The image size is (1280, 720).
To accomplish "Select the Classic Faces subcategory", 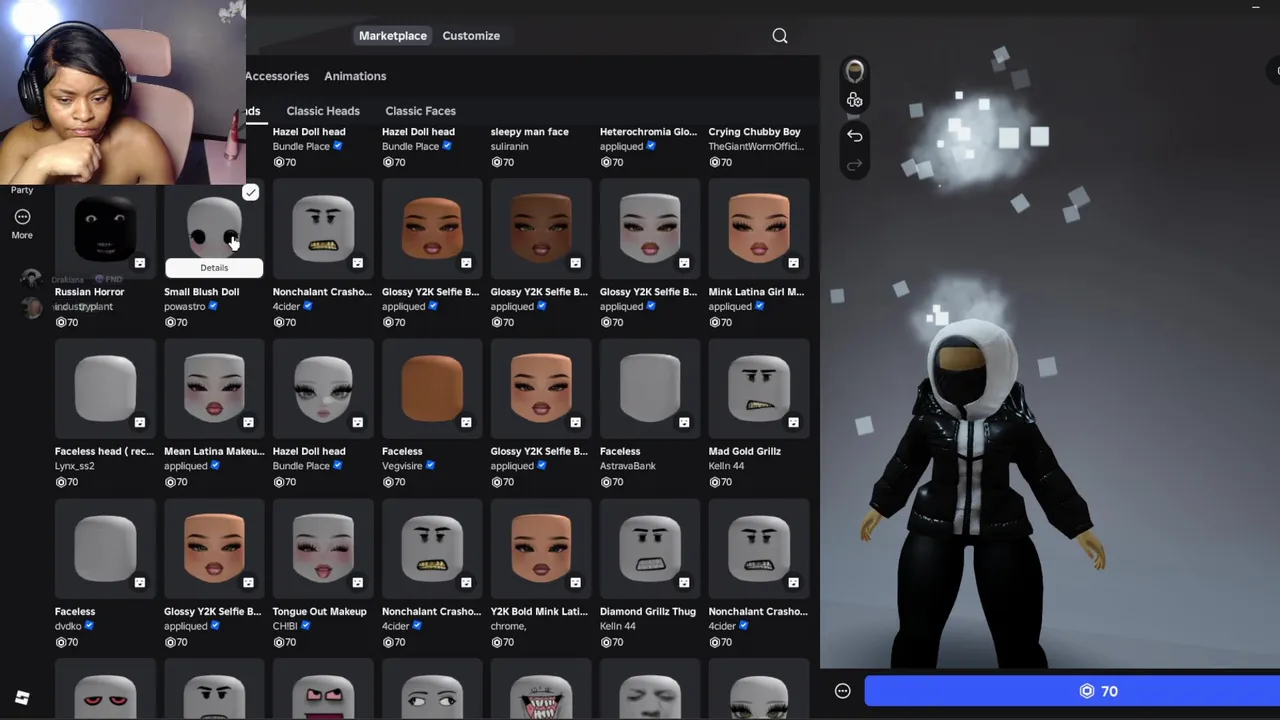I will (420, 111).
